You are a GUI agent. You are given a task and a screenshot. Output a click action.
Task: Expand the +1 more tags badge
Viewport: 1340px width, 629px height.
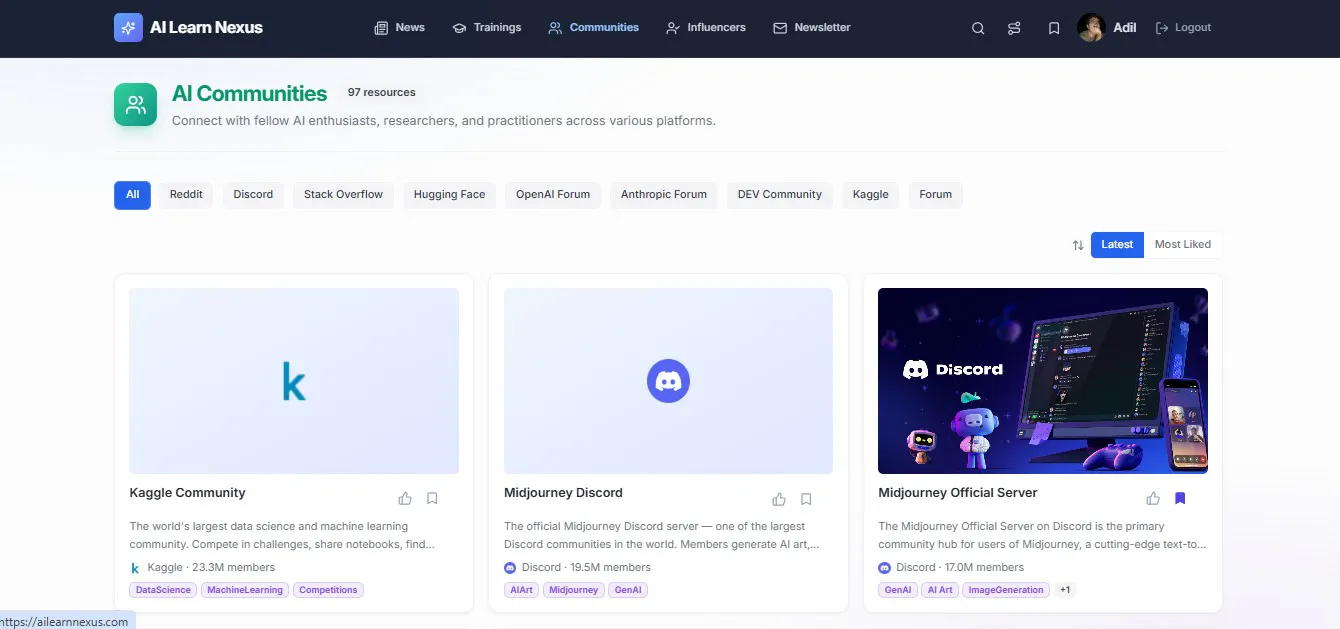coord(1065,590)
